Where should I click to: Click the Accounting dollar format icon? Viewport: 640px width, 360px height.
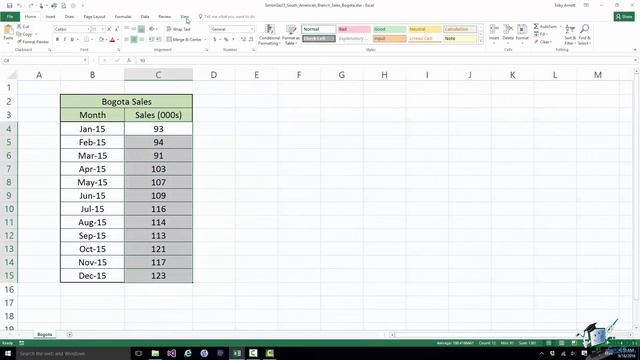215,39
